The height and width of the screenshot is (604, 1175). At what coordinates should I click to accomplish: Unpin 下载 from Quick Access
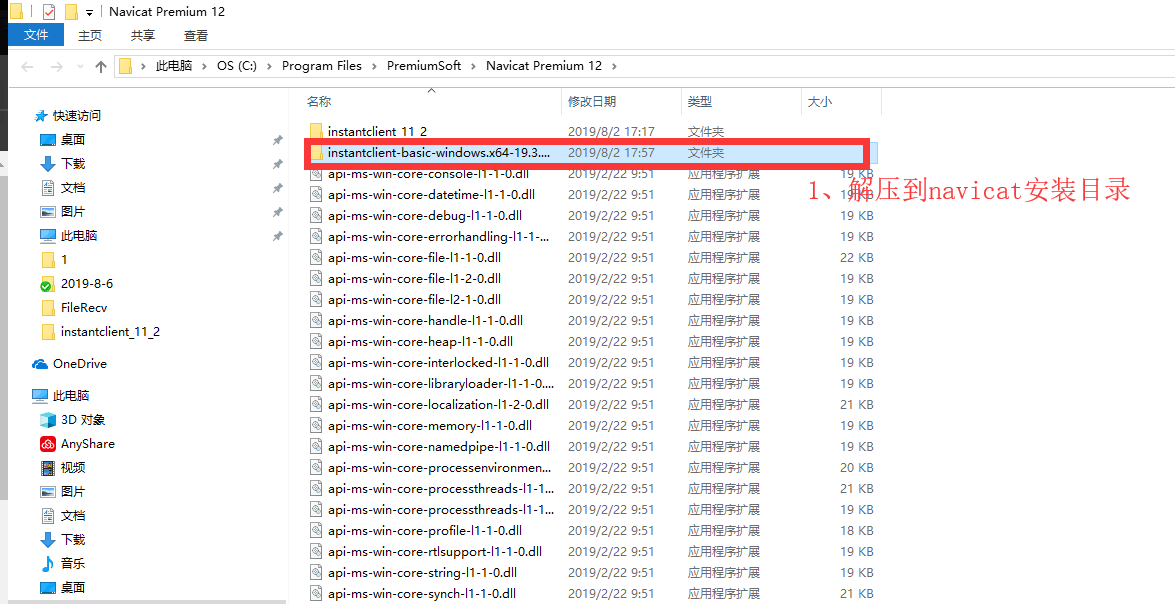coord(278,165)
